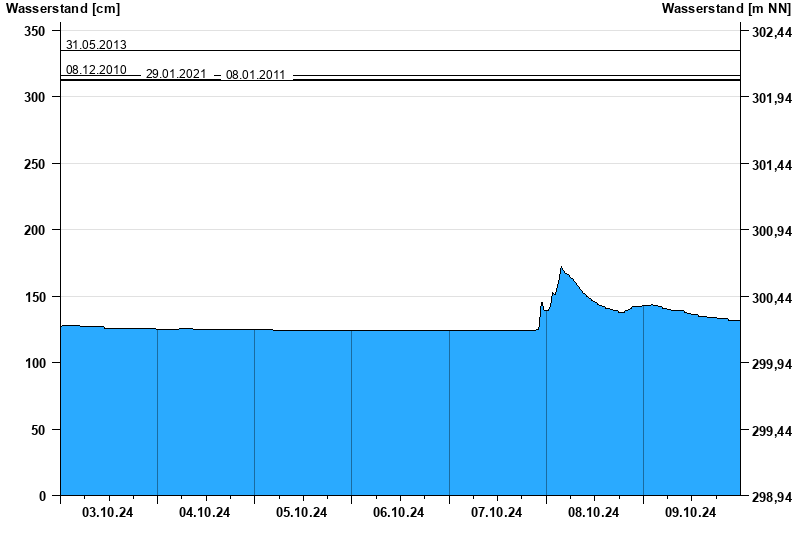The width and height of the screenshot is (800, 550).
Task: Select the 05.10.24 date label
Action: [302, 513]
